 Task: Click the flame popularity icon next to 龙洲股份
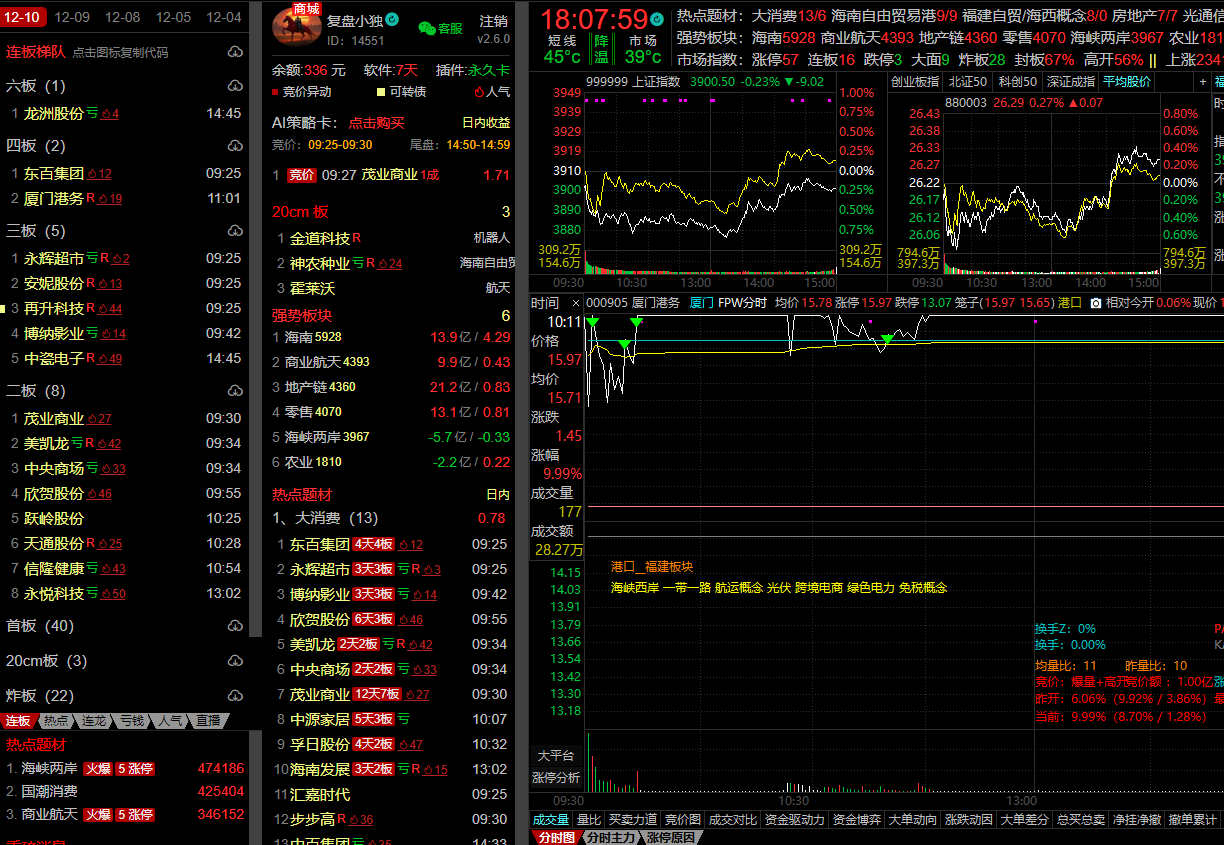[109, 114]
